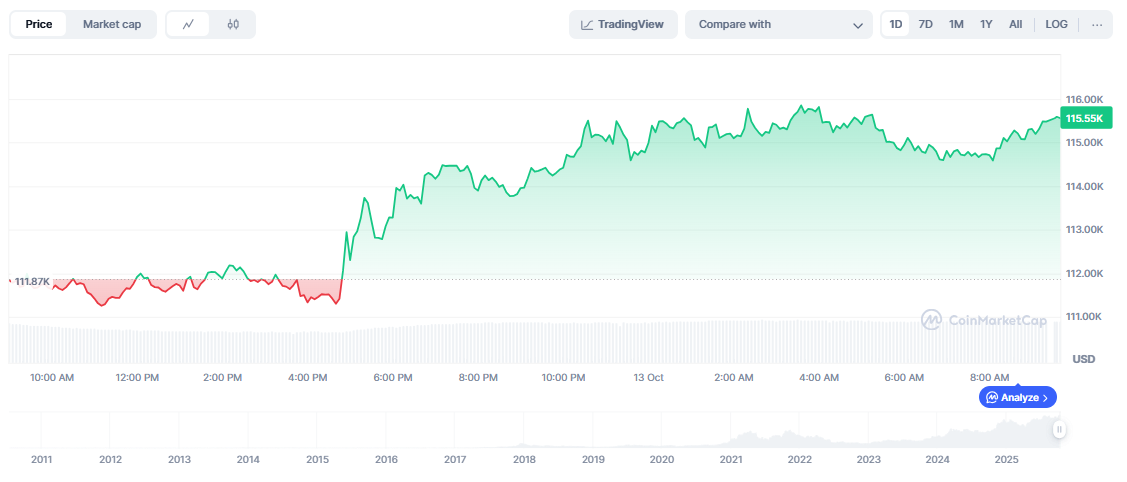Click the Analyze button
Image resolution: width=1127 pixels, height=482 pixels.
(x=1018, y=397)
